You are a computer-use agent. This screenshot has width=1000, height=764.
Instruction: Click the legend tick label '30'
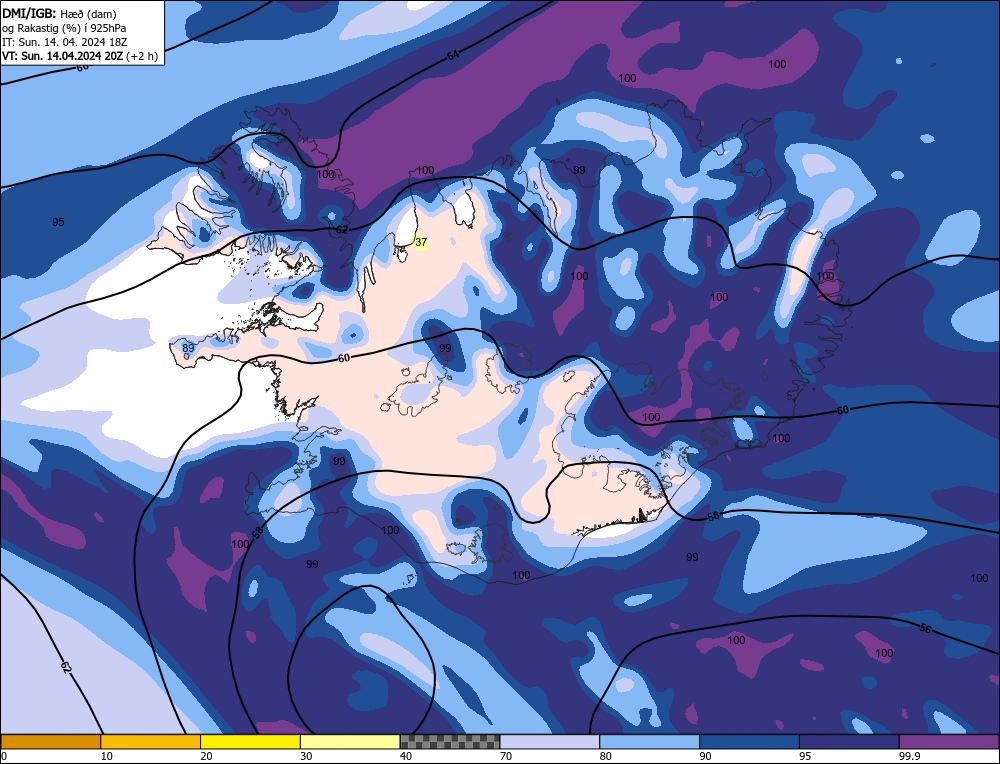pos(306,756)
